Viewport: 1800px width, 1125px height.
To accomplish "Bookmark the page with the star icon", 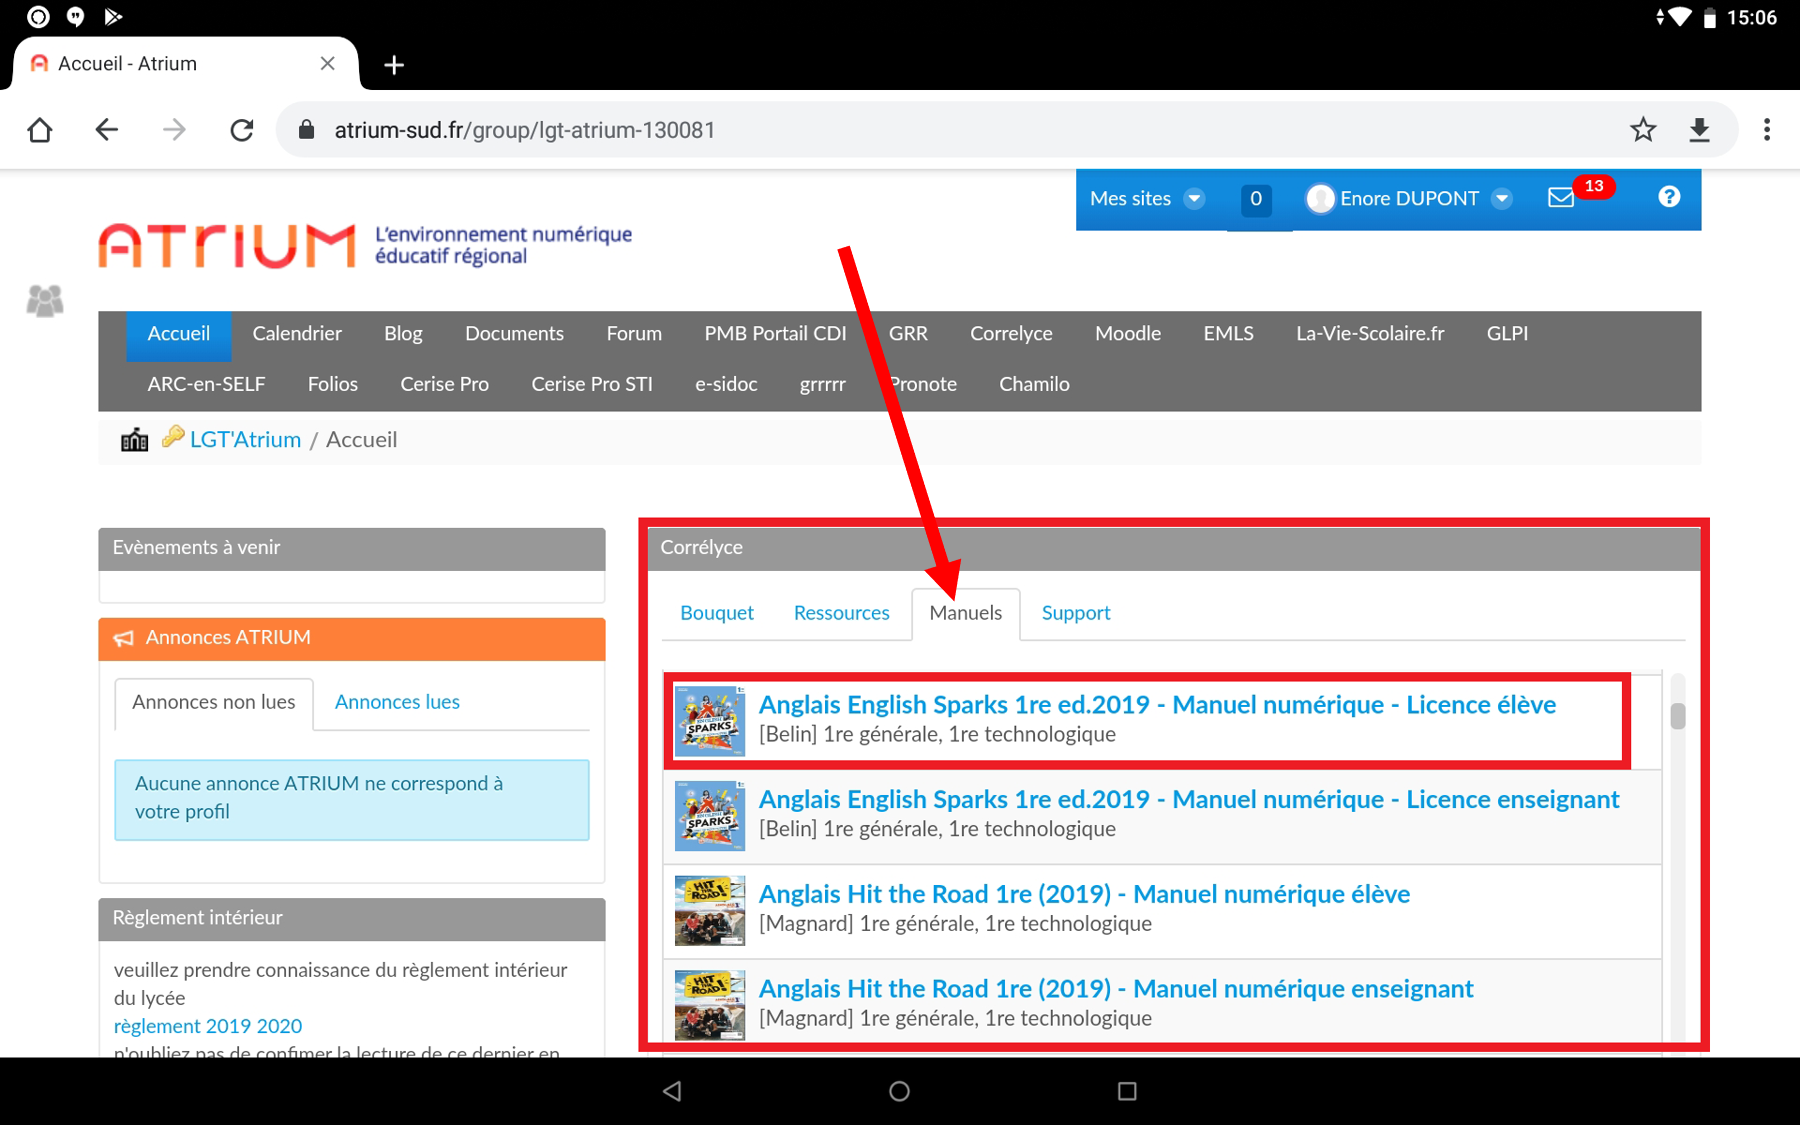I will (x=1643, y=130).
